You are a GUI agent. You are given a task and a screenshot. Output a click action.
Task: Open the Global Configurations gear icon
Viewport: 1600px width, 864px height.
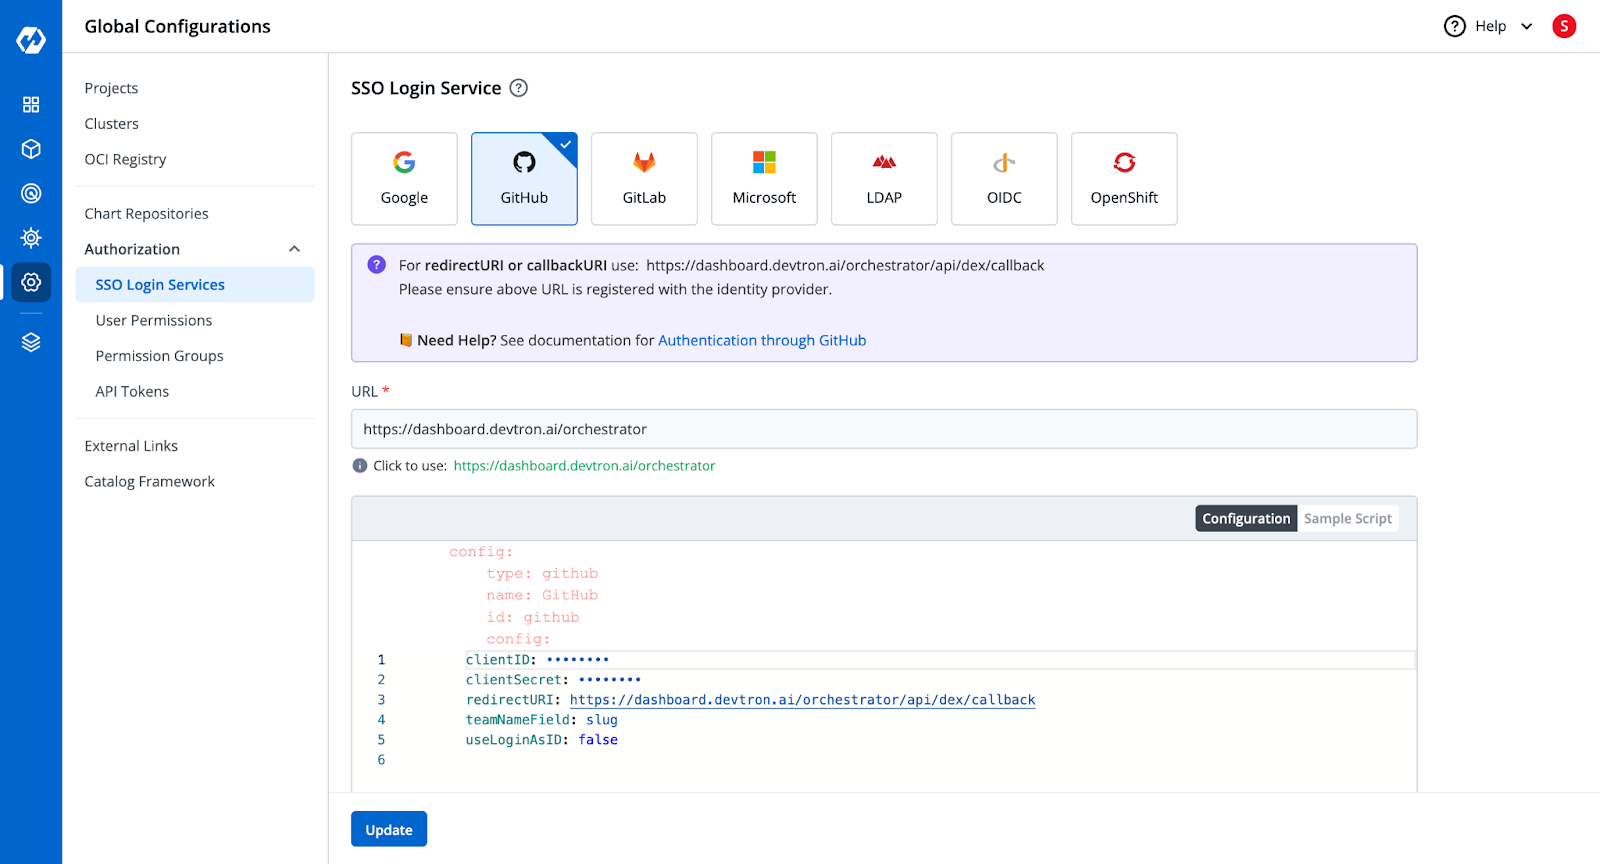pyautogui.click(x=31, y=282)
